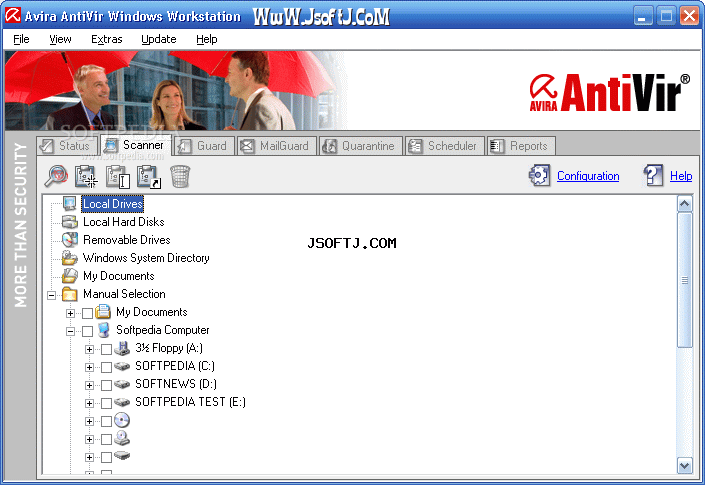Expand My Documents under Manual Selection
This screenshot has width=705, height=485.
(71, 313)
